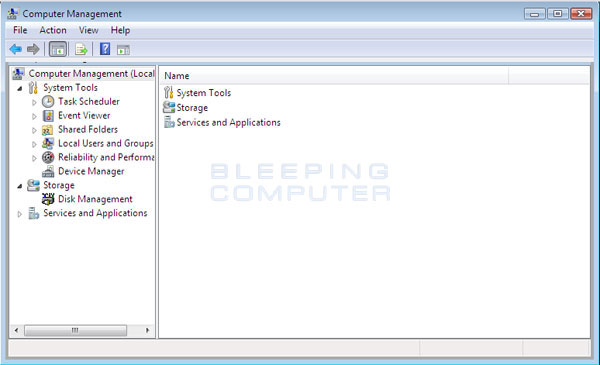The image size is (600, 365).
Task: Click the Shared Folders icon in the tree
Action: click(47, 130)
